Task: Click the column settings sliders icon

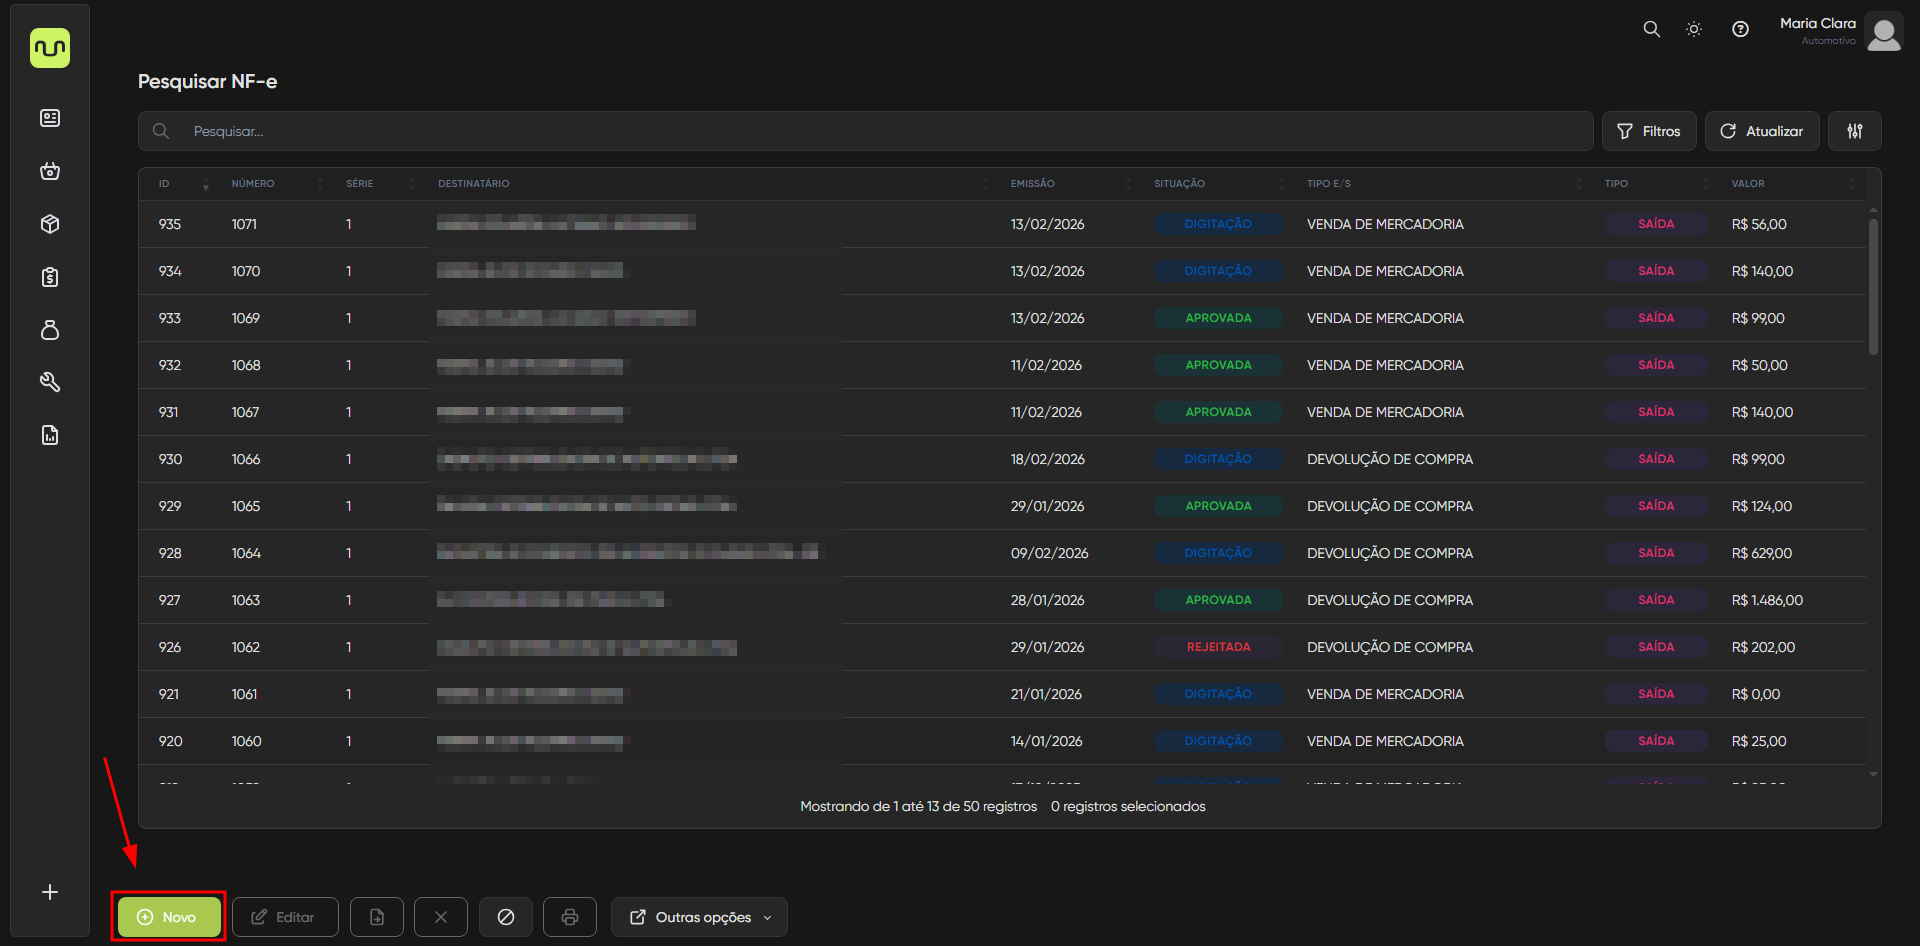Action: pos(1854,131)
